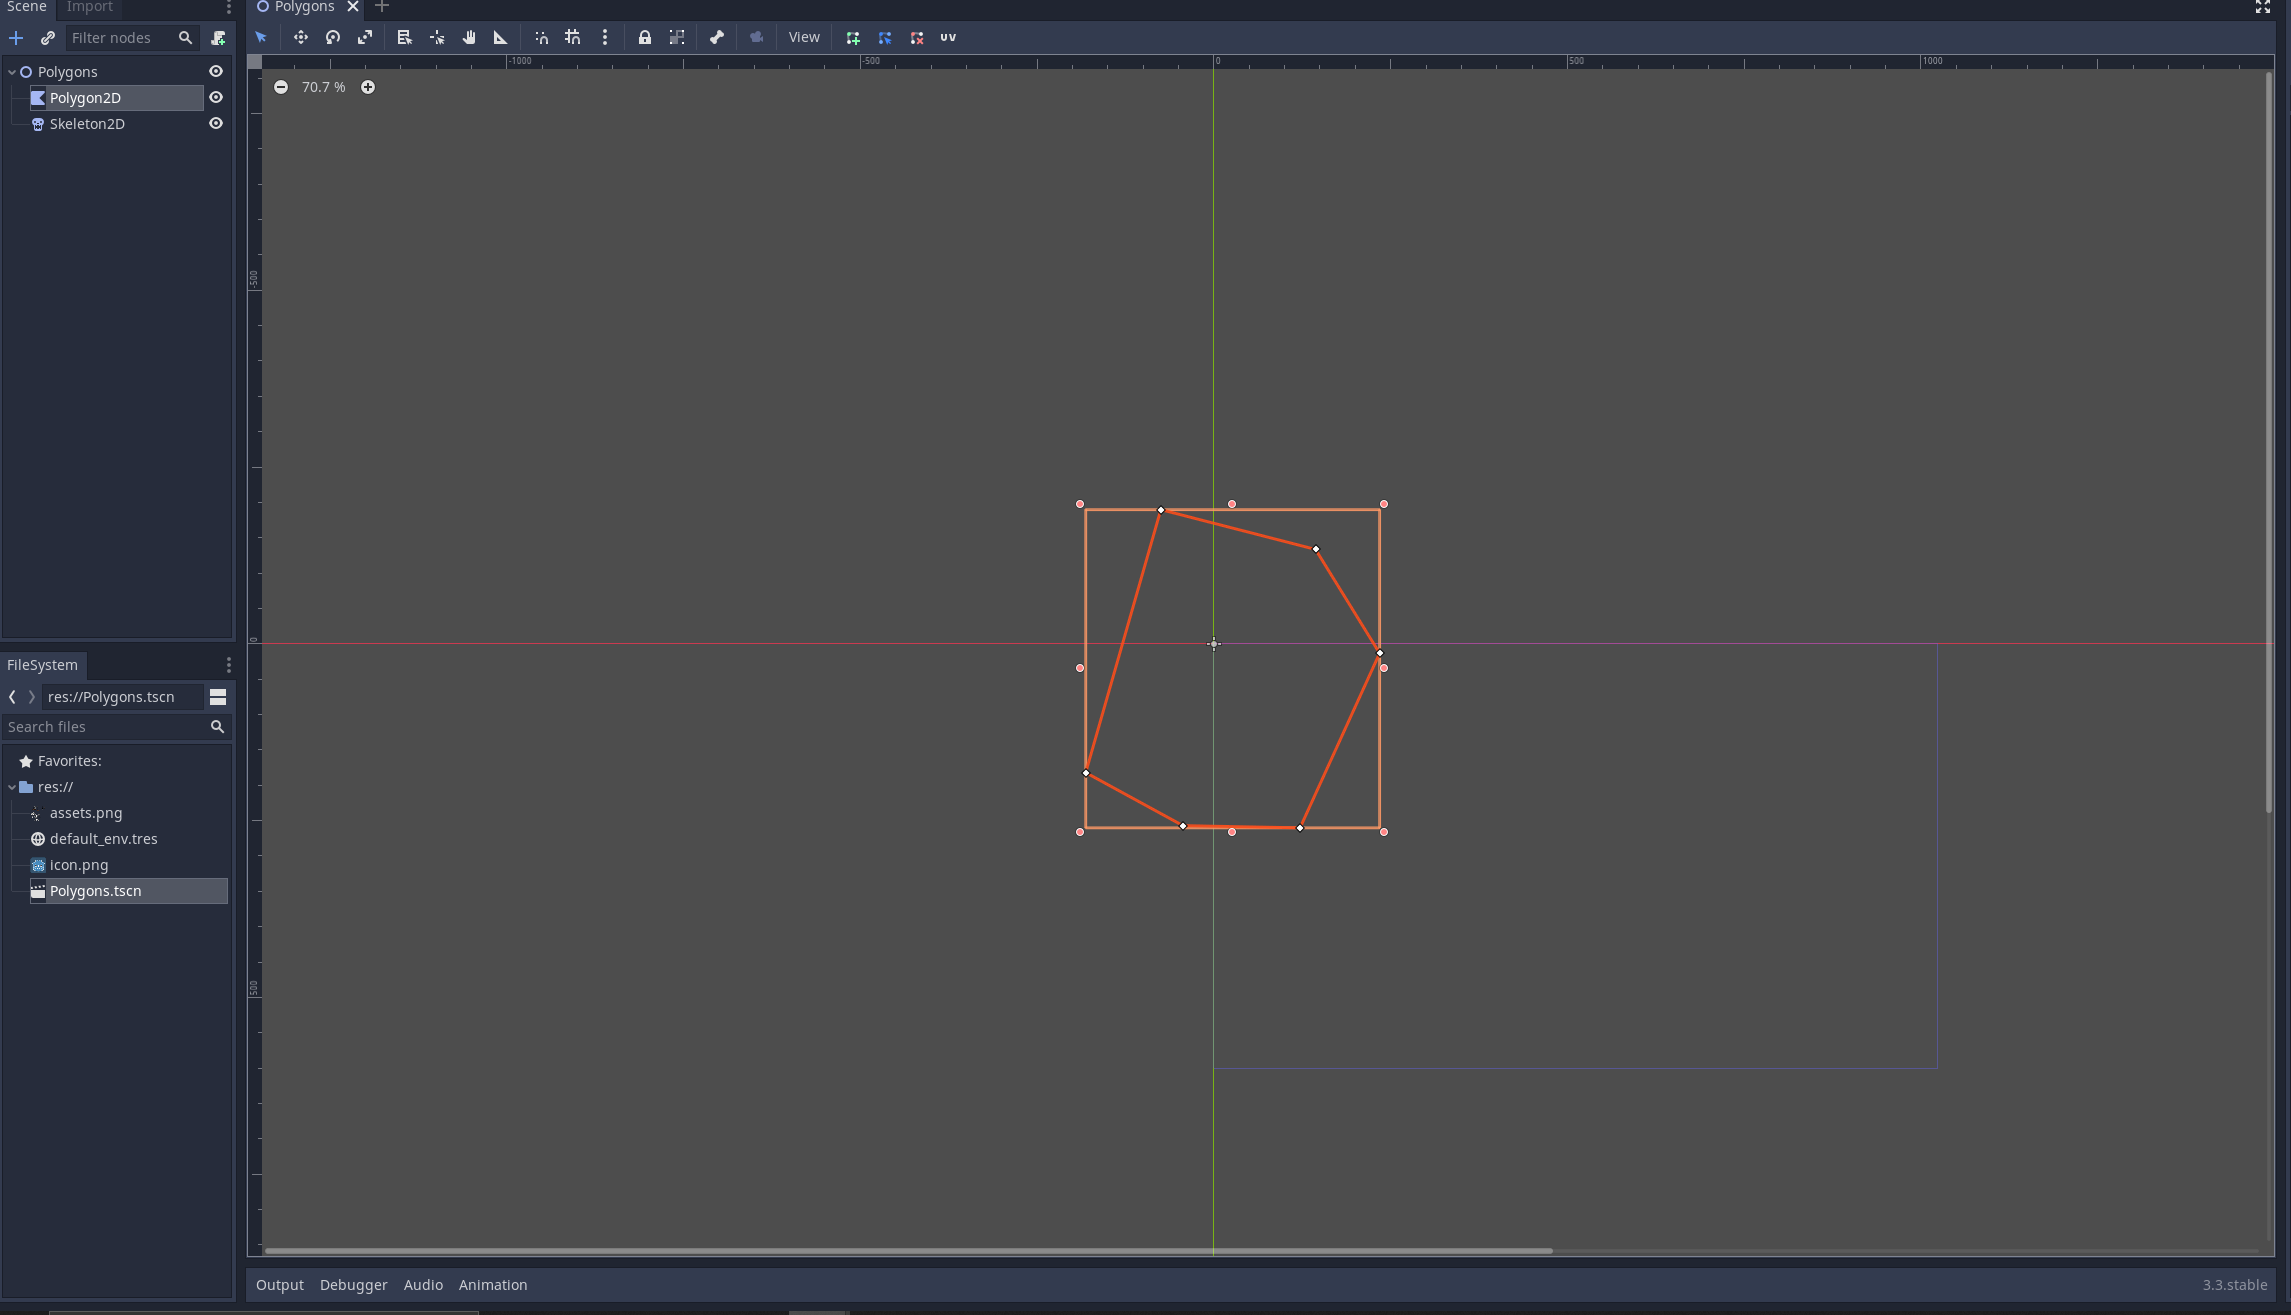
Task: Hide the Polygons root node
Action: [x=215, y=71]
